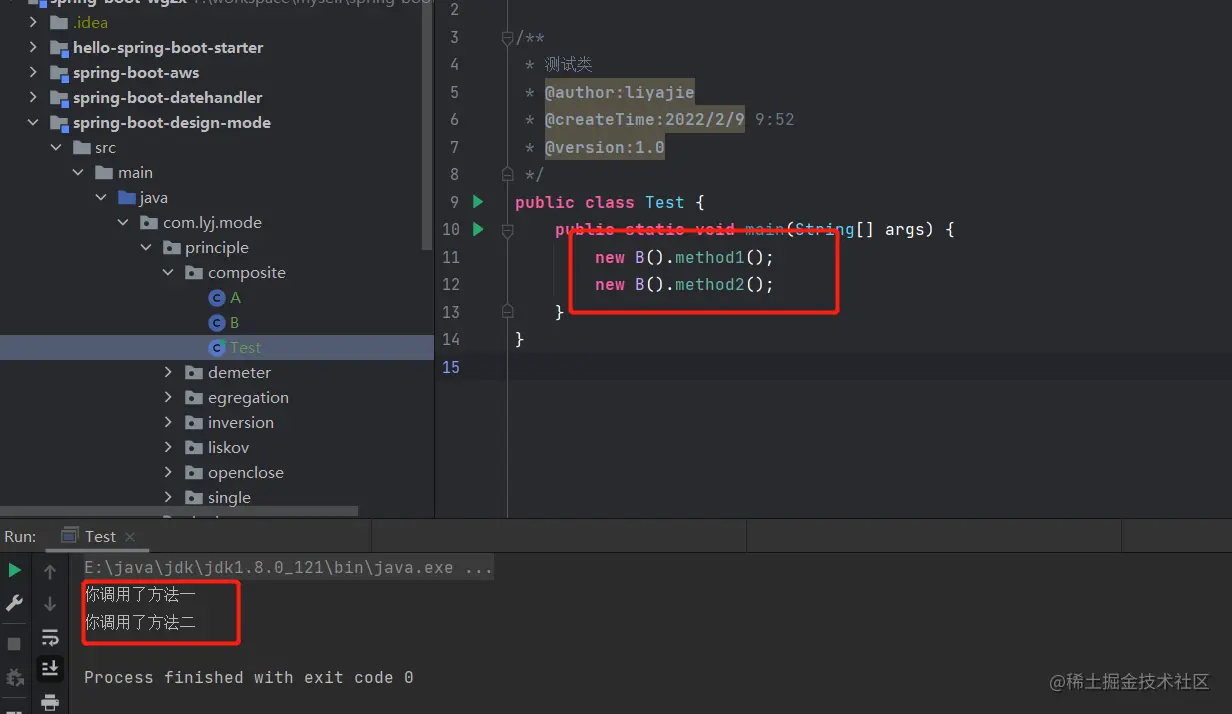Expand hello-spring-boot-starter module
The width and height of the screenshot is (1232, 714).
pyautogui.click(x=33, y=48)
